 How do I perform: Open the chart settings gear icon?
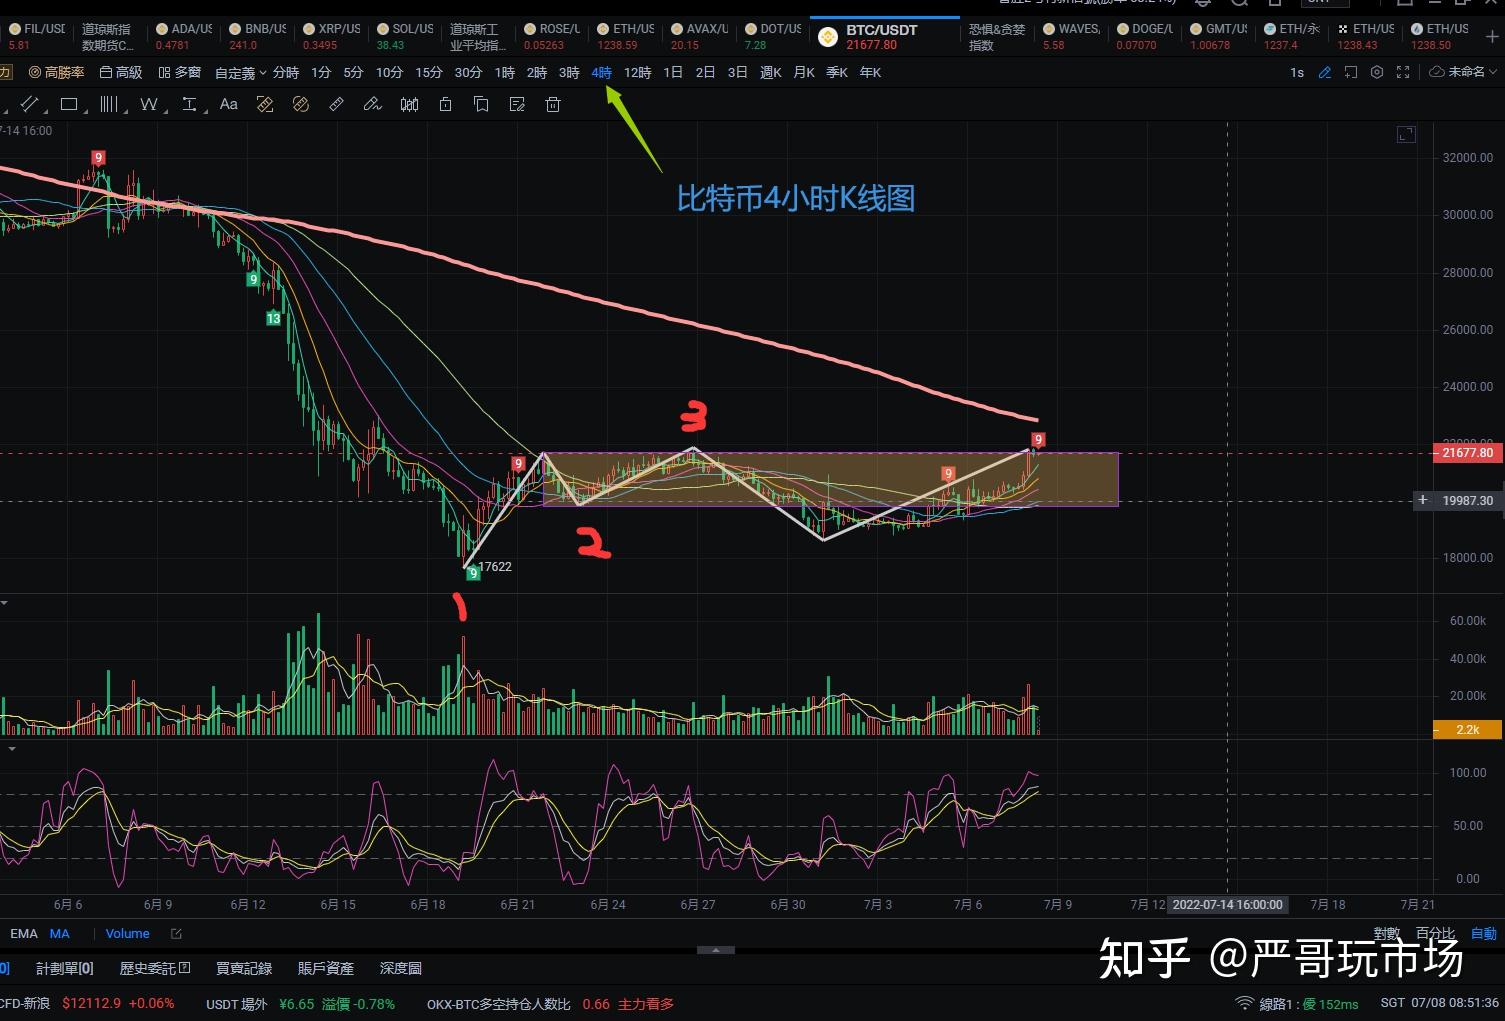click(x=1377, y=72)
